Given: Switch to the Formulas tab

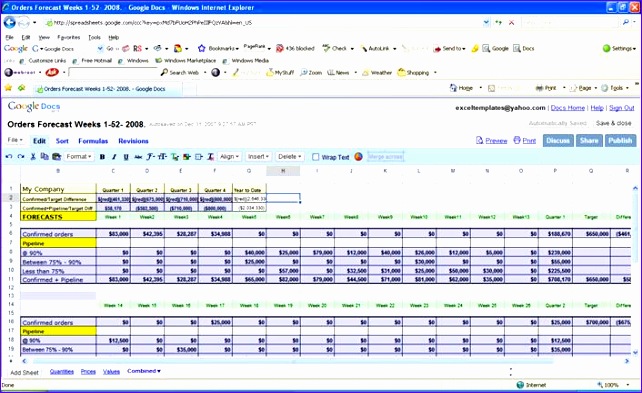Looking at the screenshot, I should click(x=93, y=141).
